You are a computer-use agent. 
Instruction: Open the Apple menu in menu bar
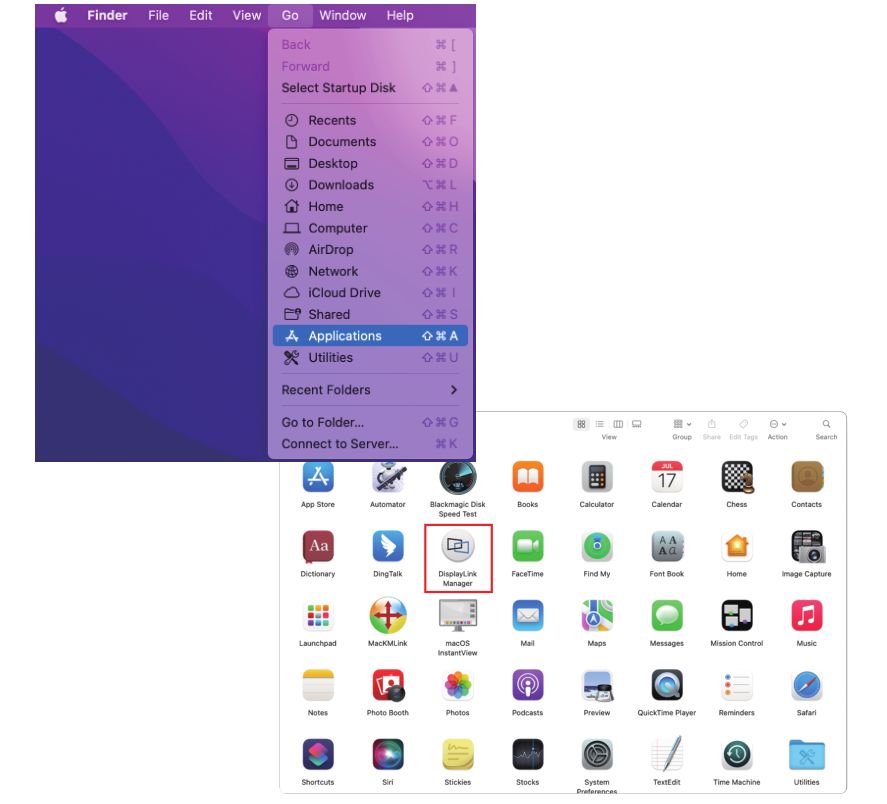pos(60,16)
